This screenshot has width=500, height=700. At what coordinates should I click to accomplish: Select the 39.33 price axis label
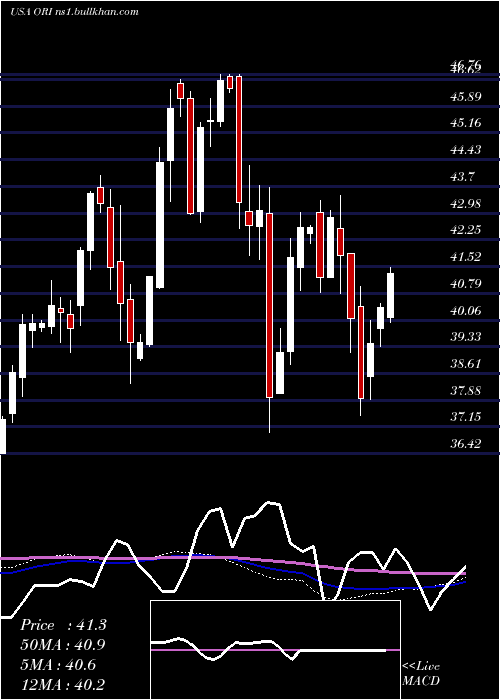click(466, 337)
